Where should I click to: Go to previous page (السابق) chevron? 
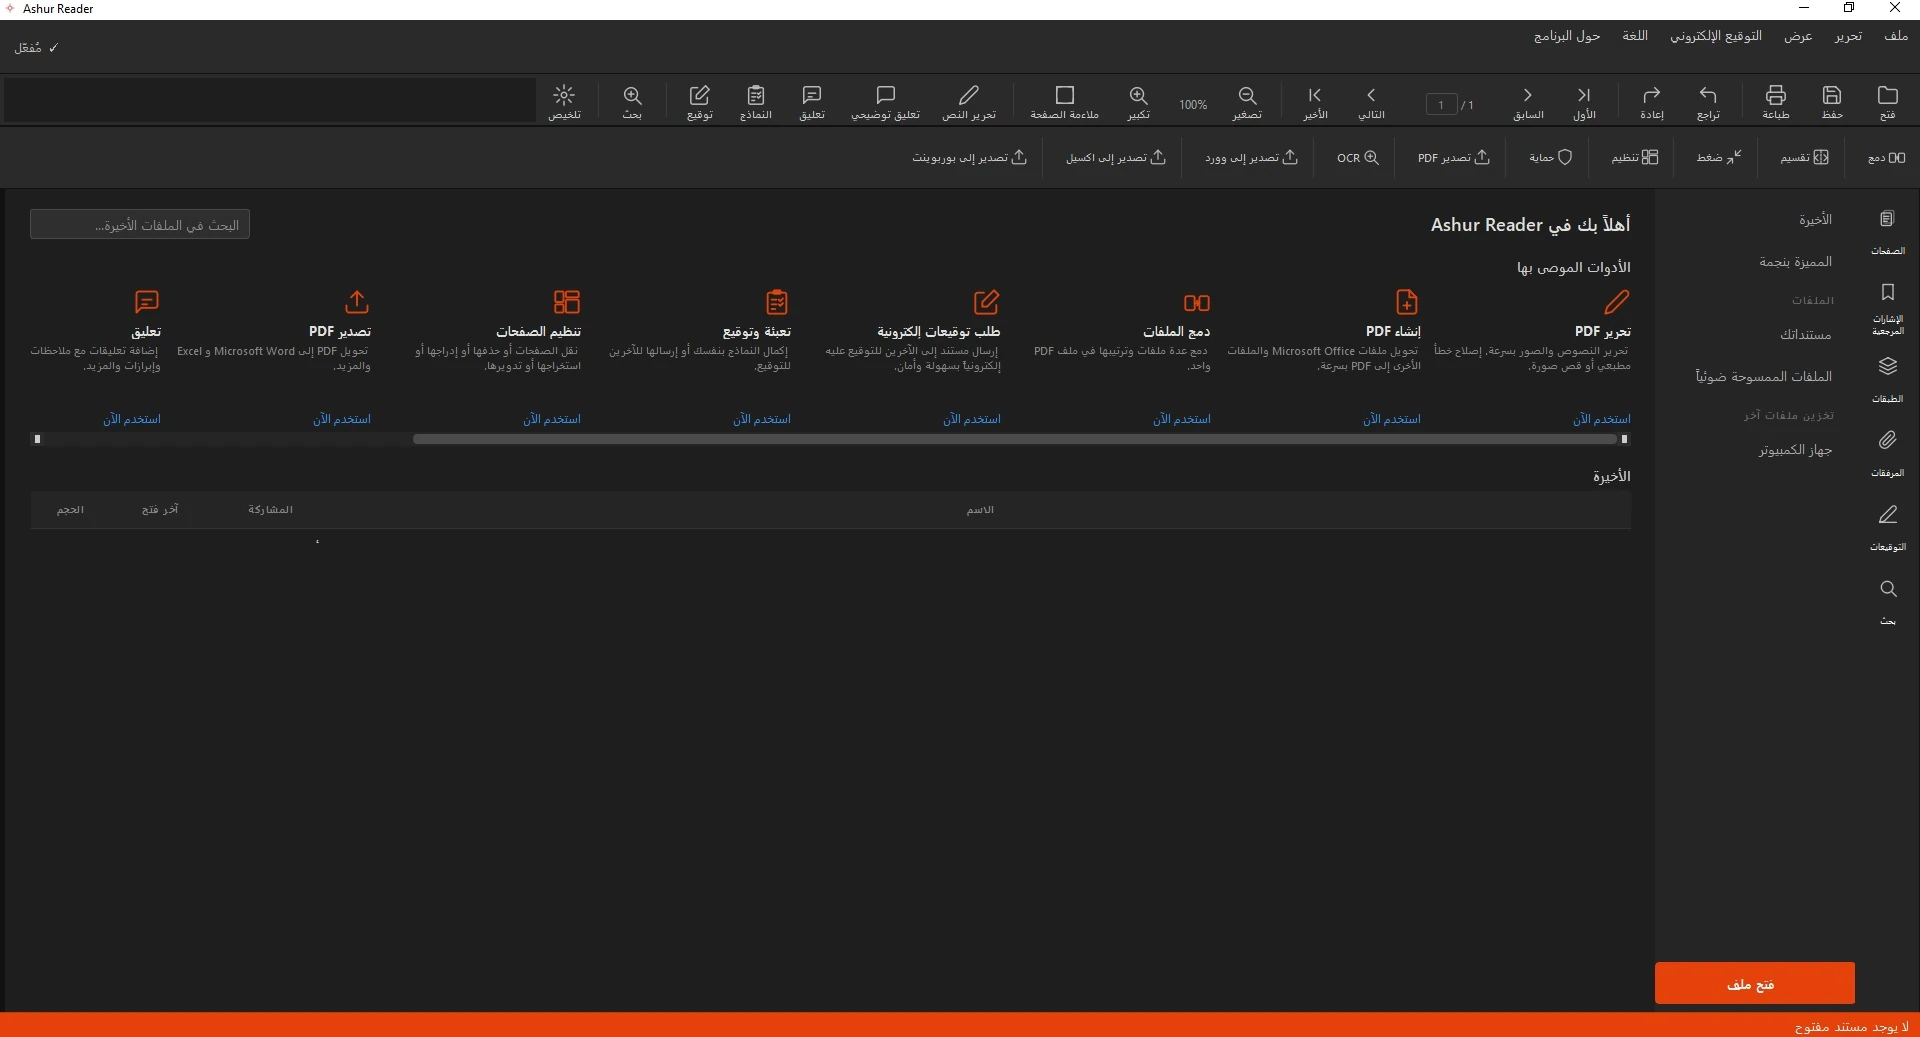[1527, 96]
